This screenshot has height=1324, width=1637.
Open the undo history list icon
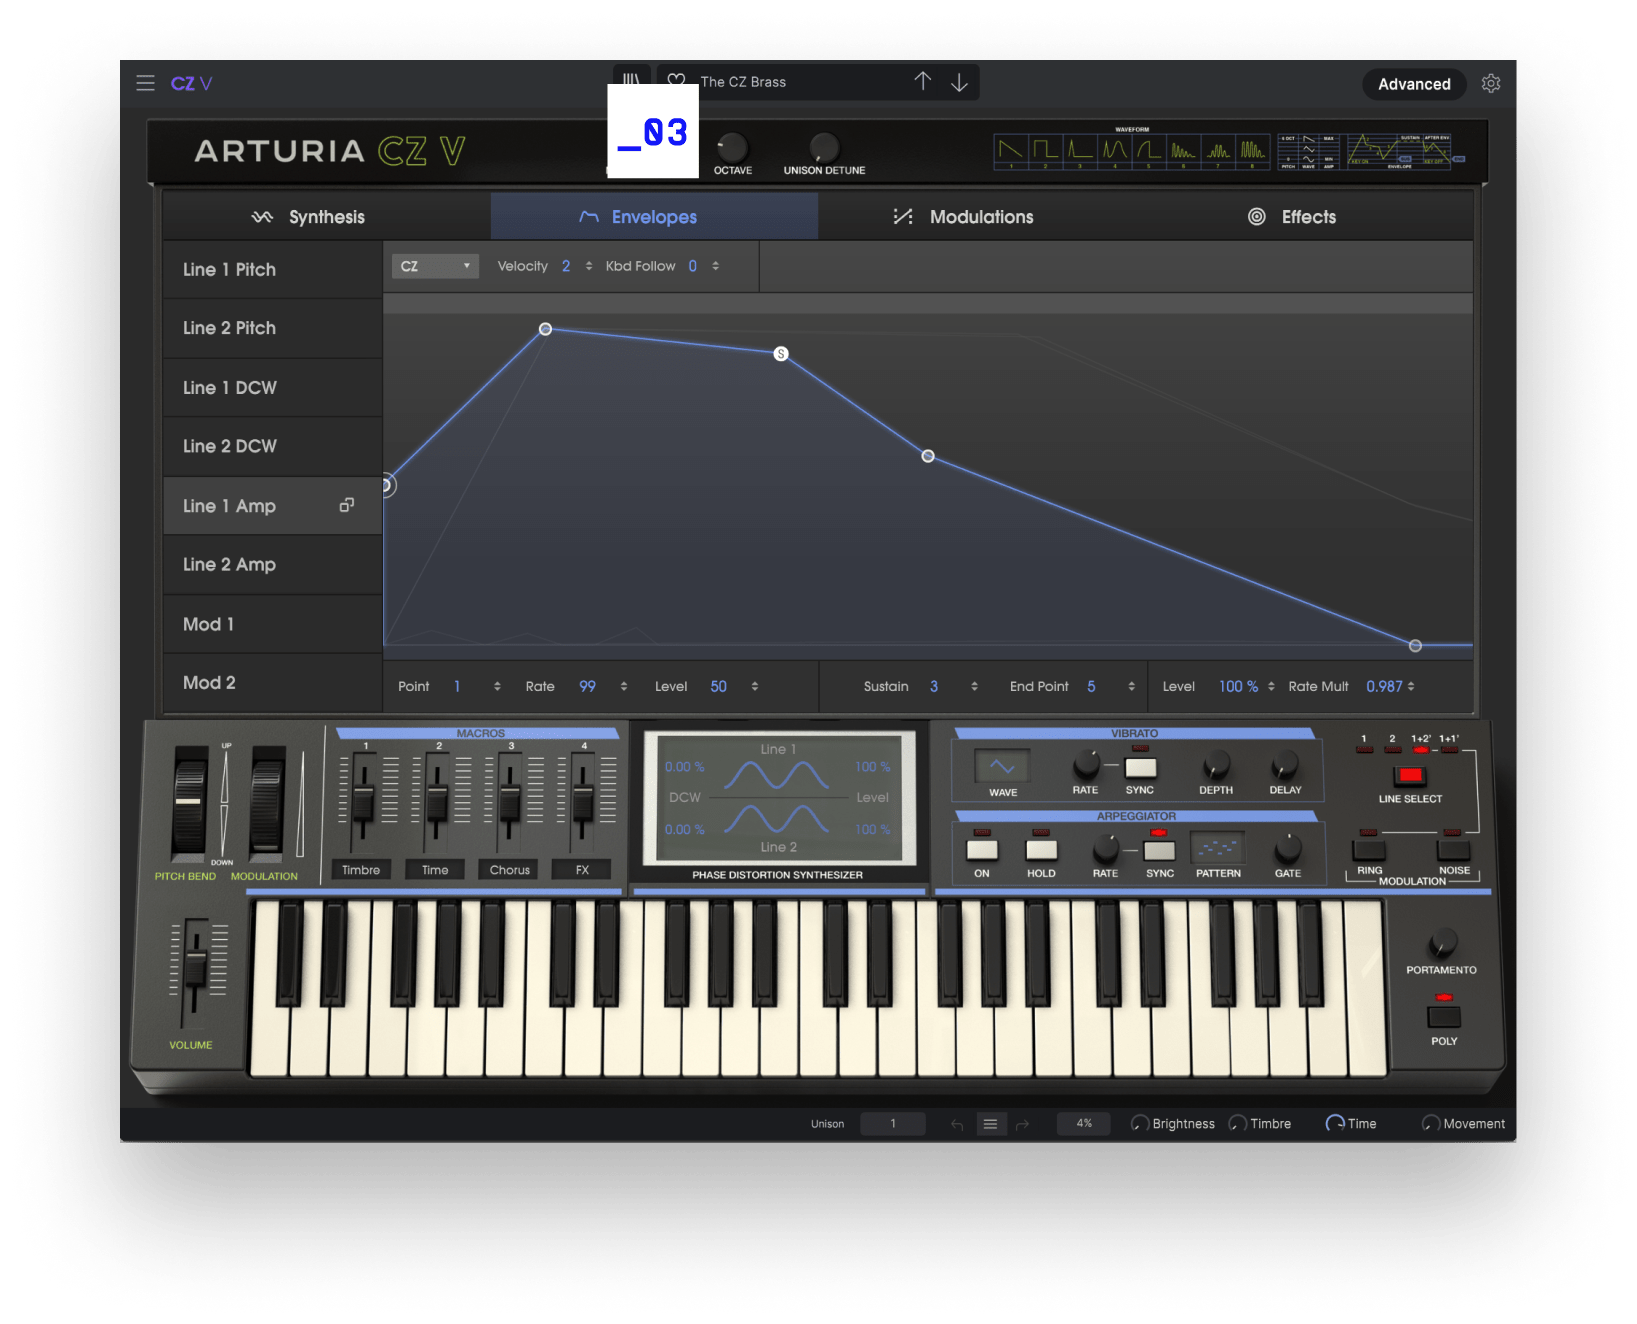pos(990,1124)
